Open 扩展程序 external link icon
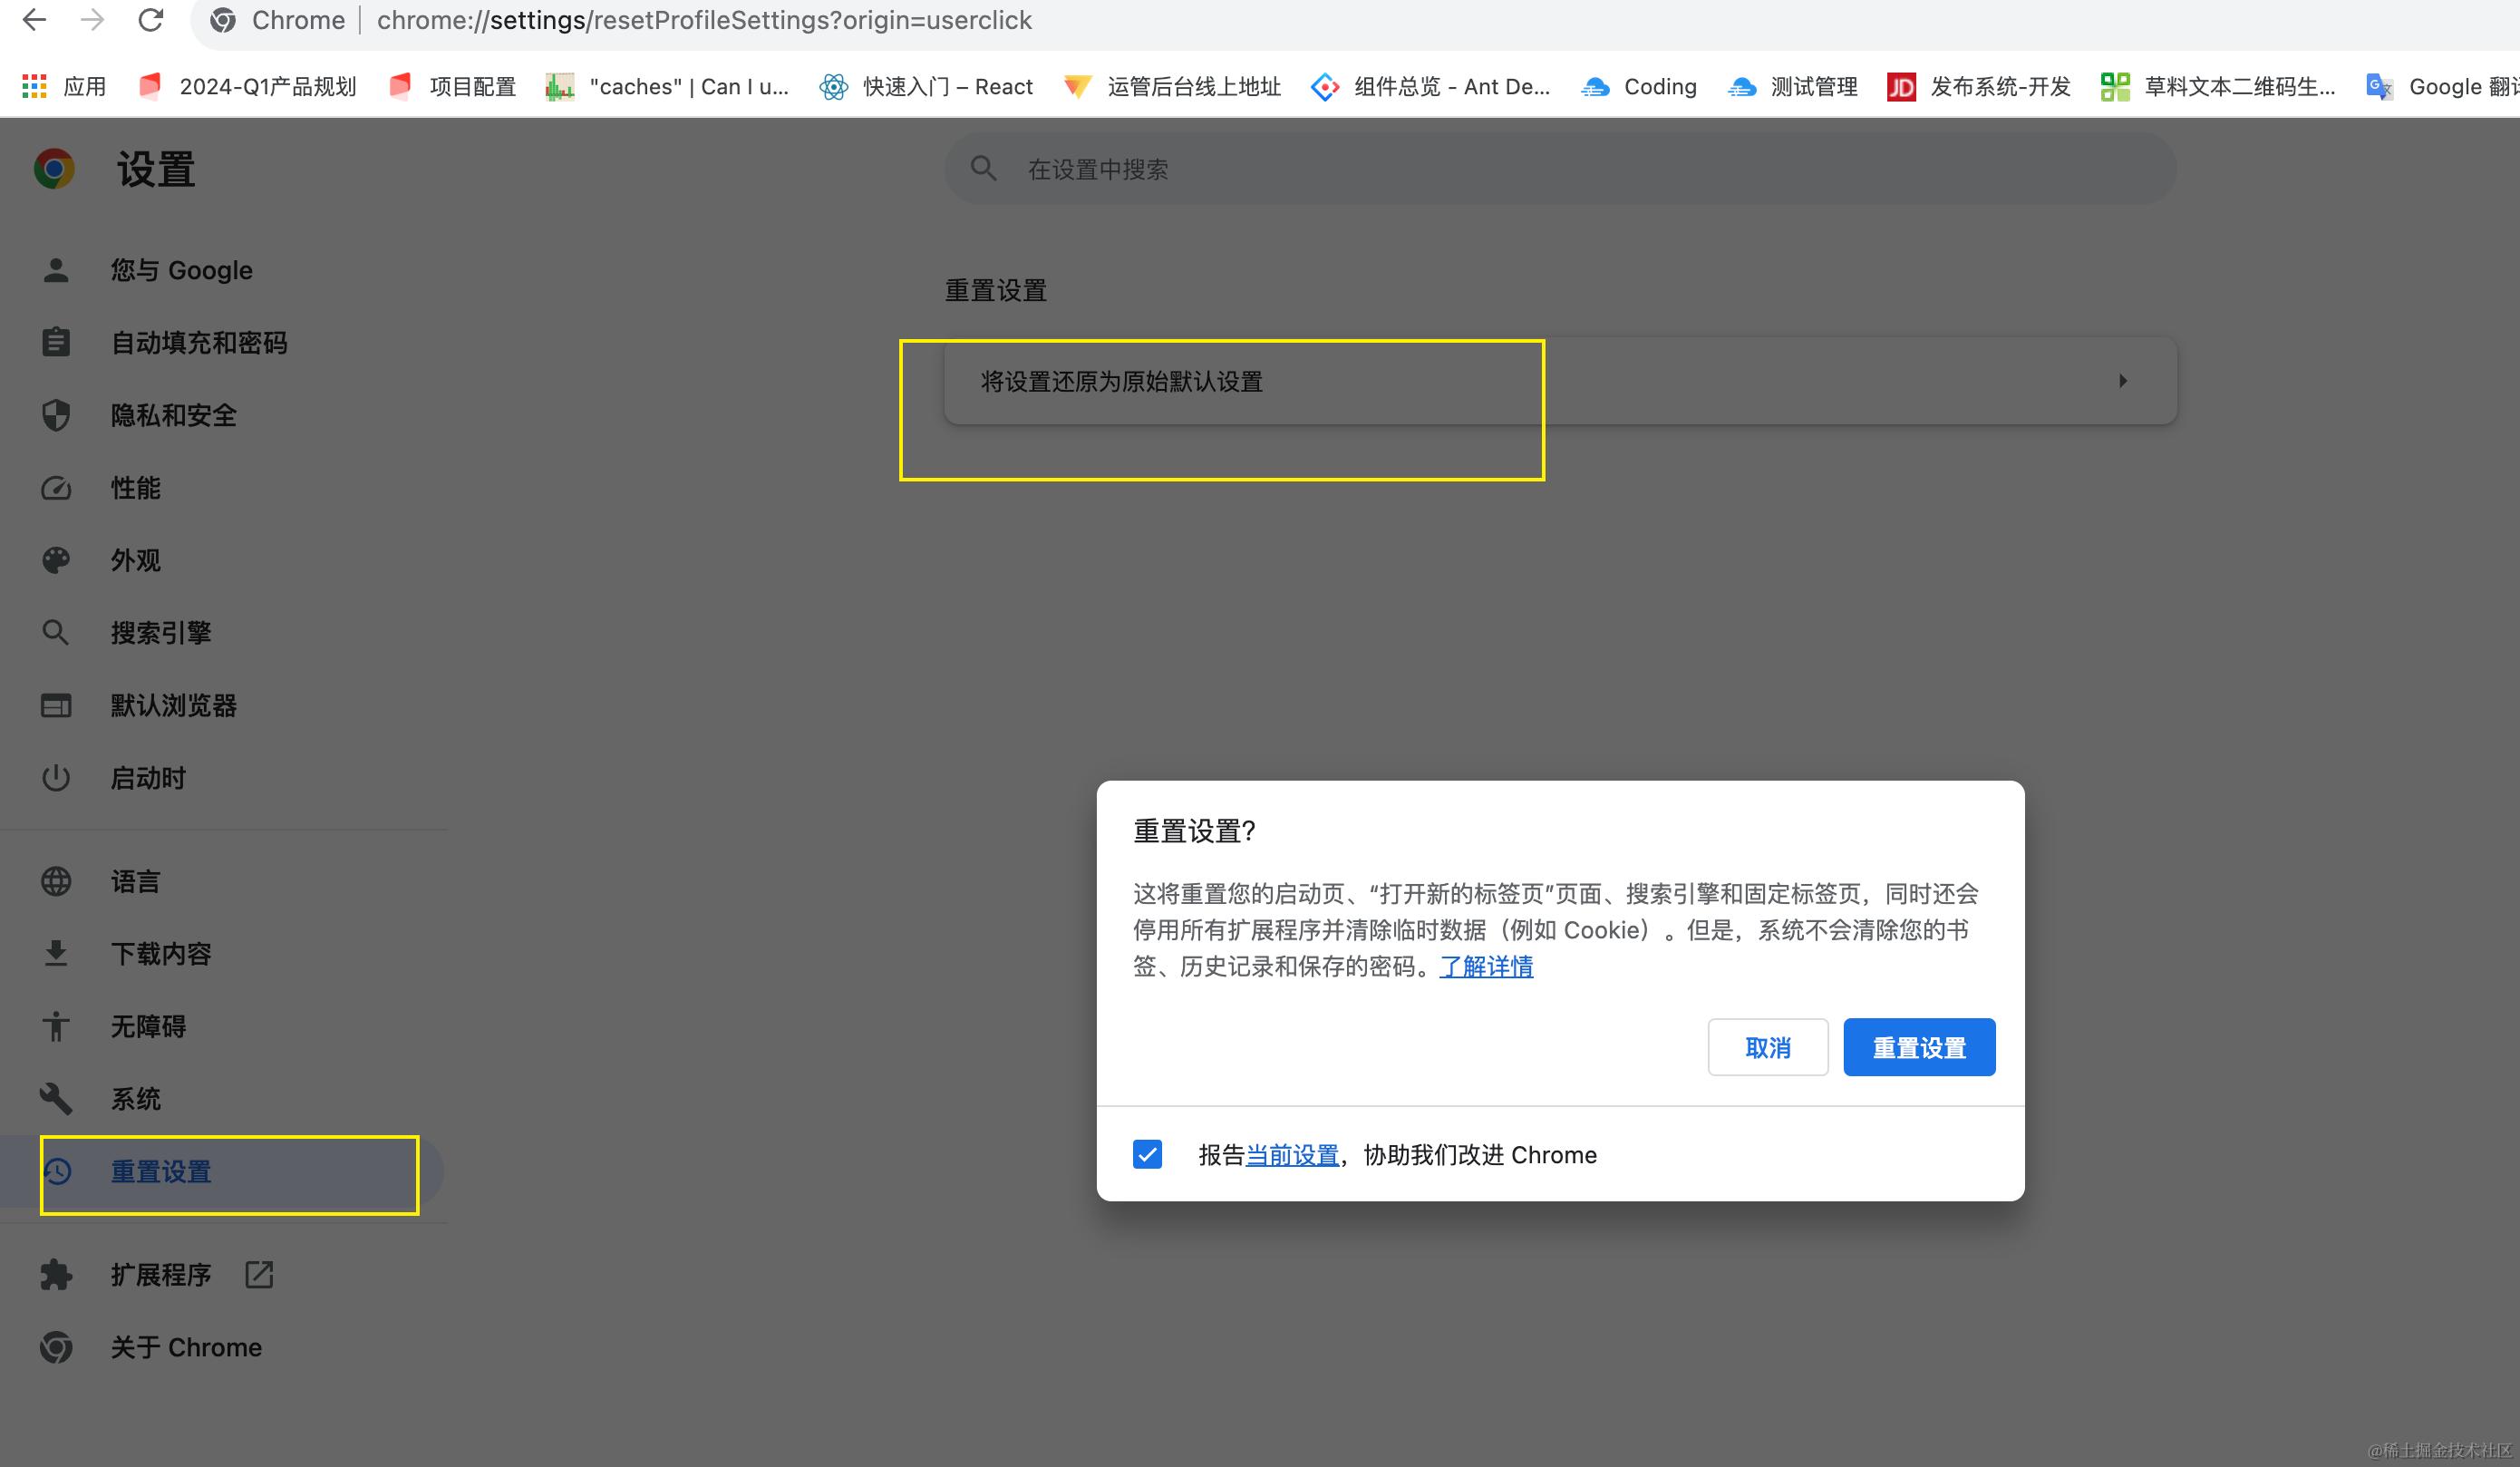 pos(259,1274)
